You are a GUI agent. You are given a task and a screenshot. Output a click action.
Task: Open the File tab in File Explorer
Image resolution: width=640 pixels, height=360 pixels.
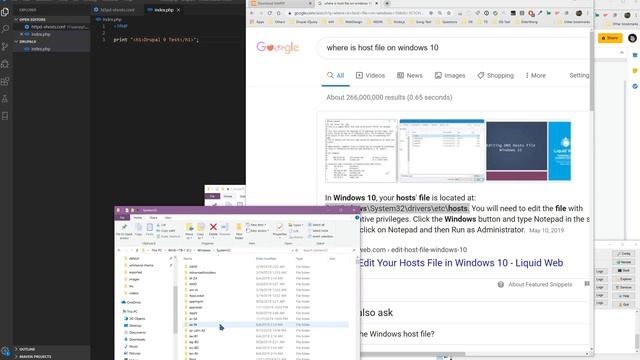point(122,218)
